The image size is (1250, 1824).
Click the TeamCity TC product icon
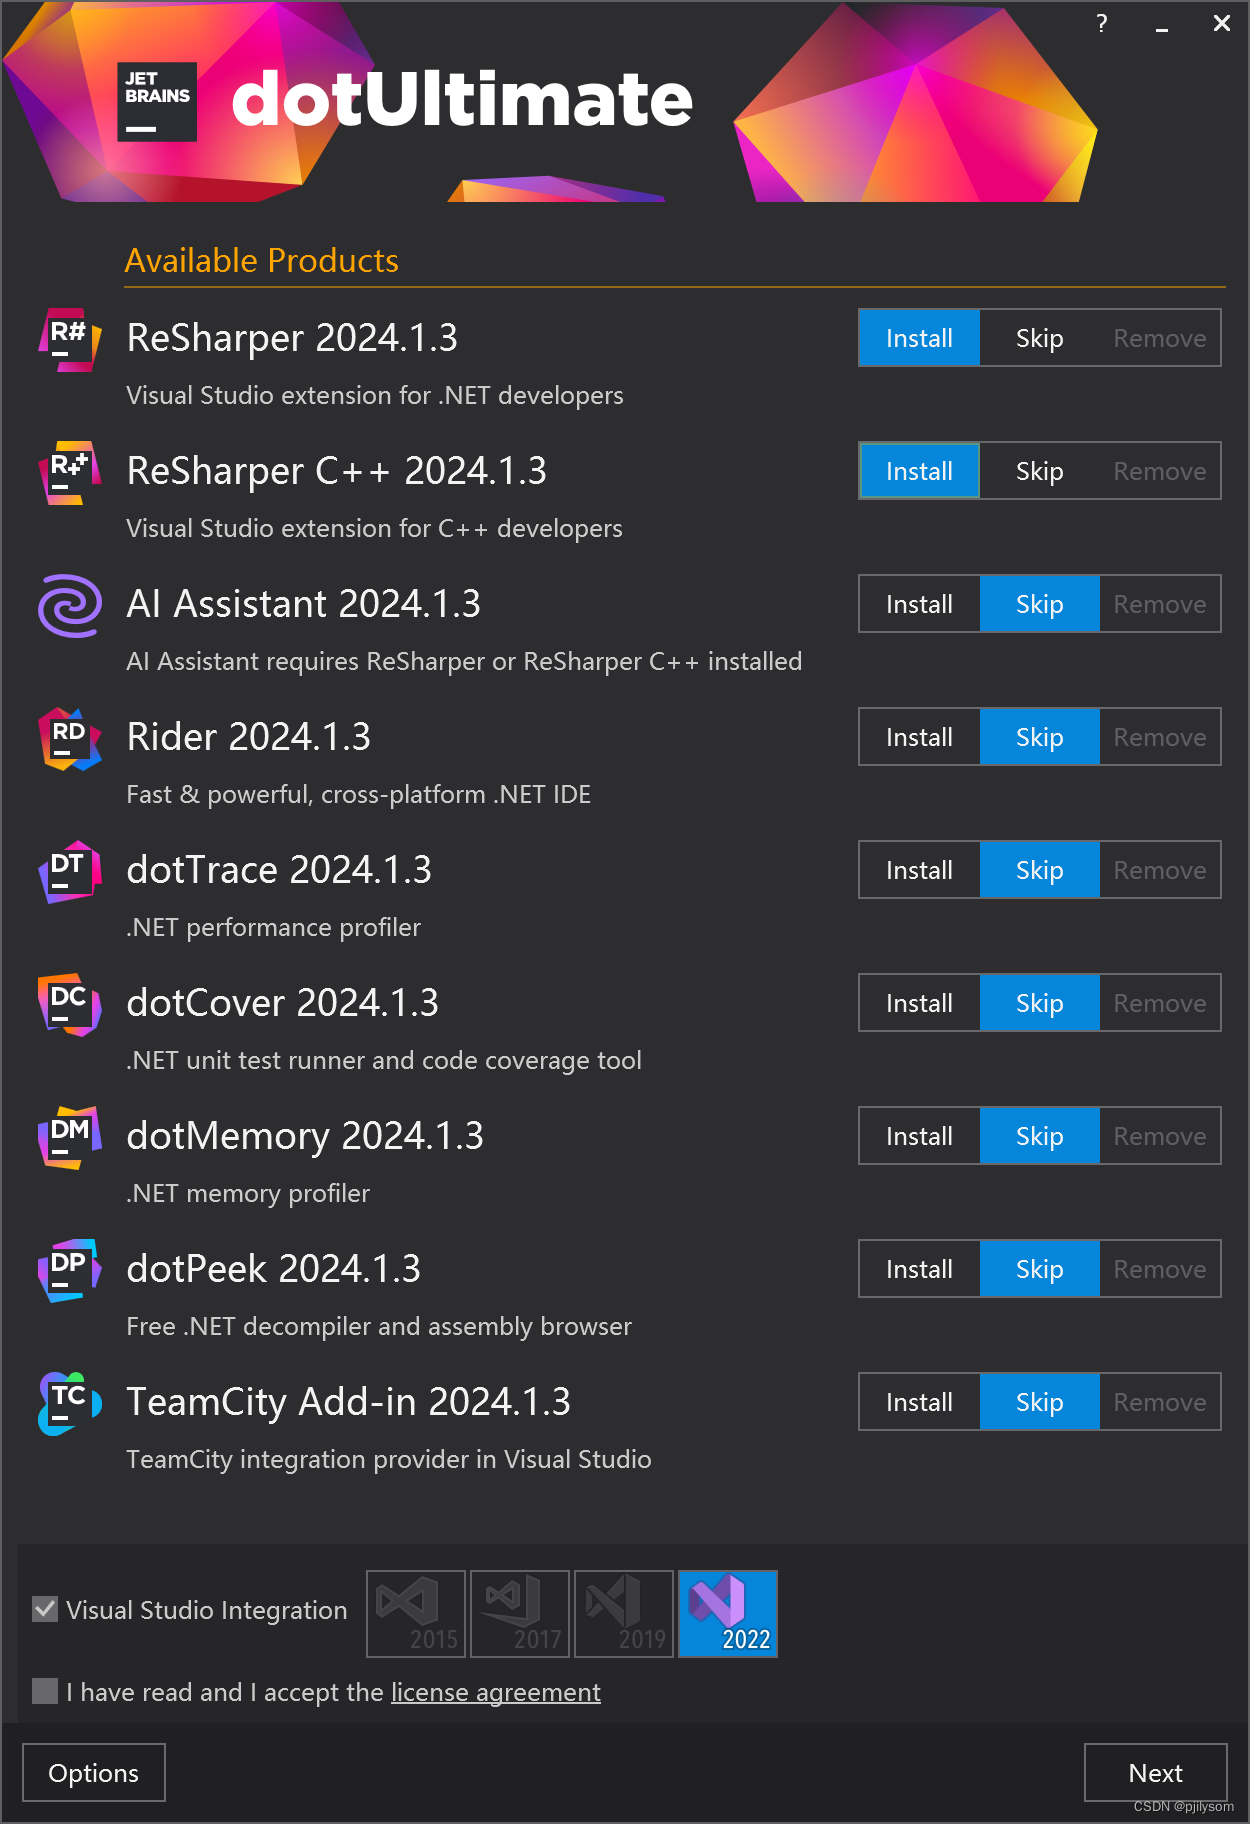70,1404
